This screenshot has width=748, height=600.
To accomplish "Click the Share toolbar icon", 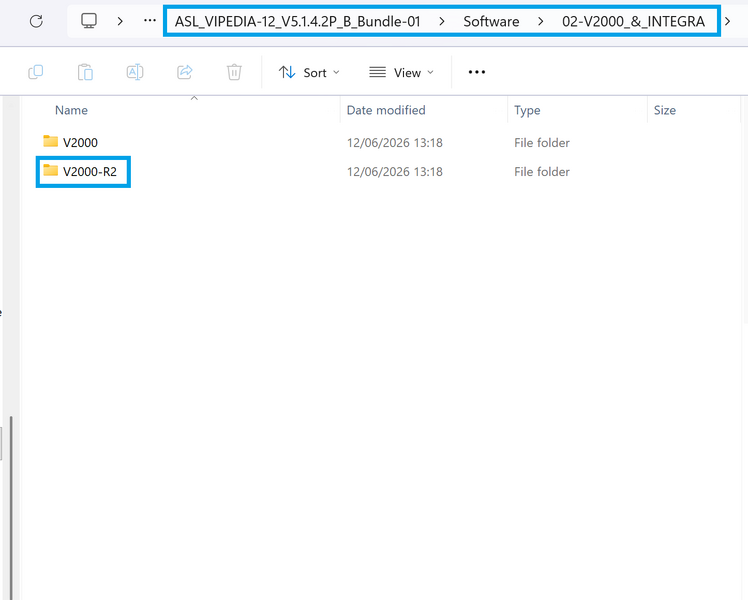I will point(185,72).
